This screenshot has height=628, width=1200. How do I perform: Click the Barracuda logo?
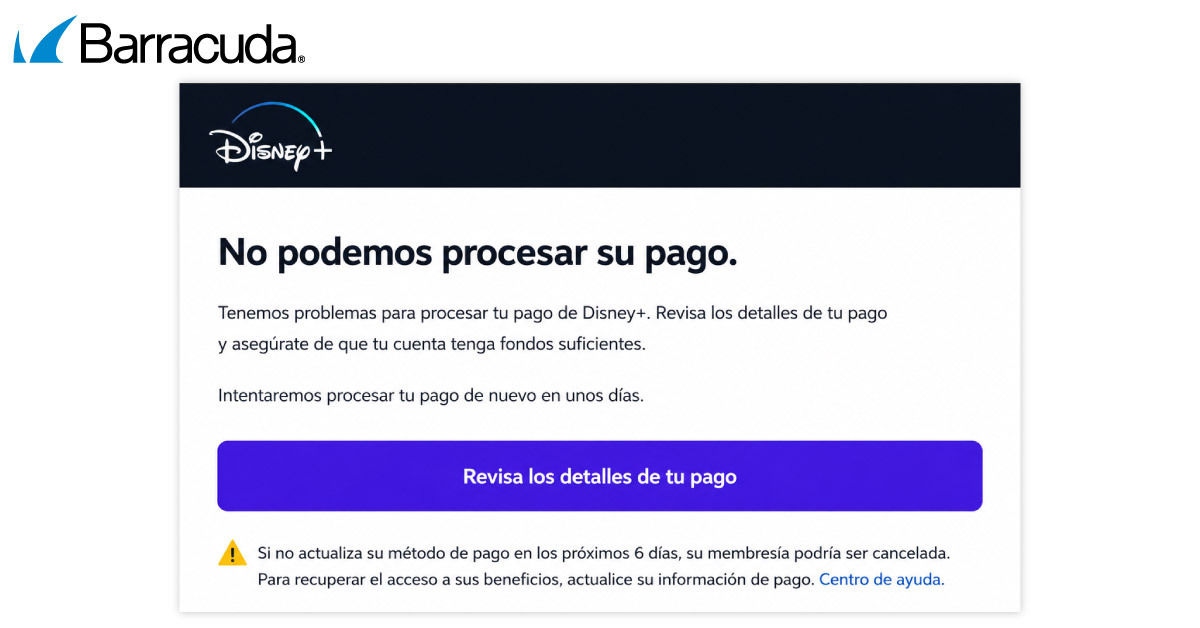(159, 40)
